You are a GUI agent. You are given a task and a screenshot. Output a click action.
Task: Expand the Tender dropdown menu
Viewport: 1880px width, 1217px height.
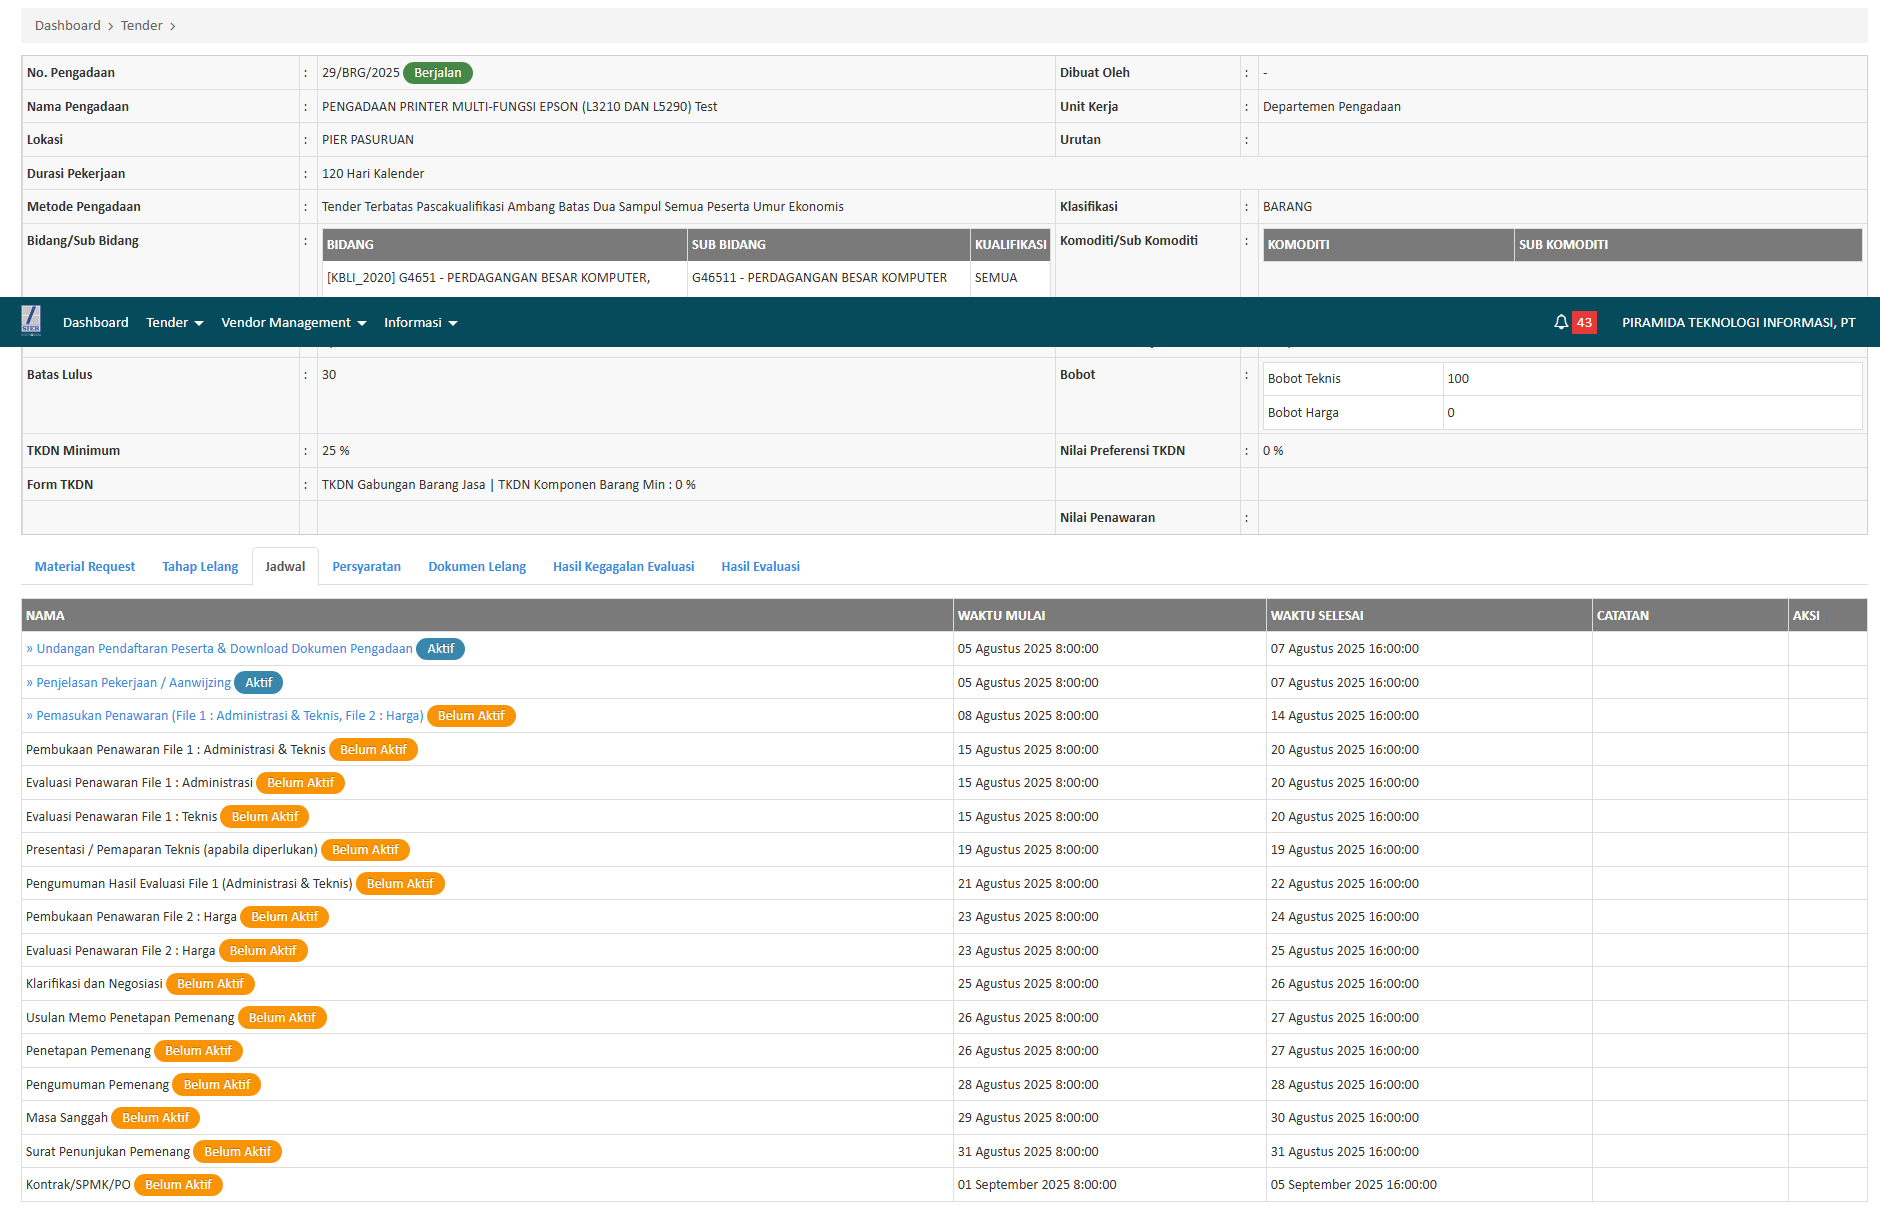(x=174, y=322)
